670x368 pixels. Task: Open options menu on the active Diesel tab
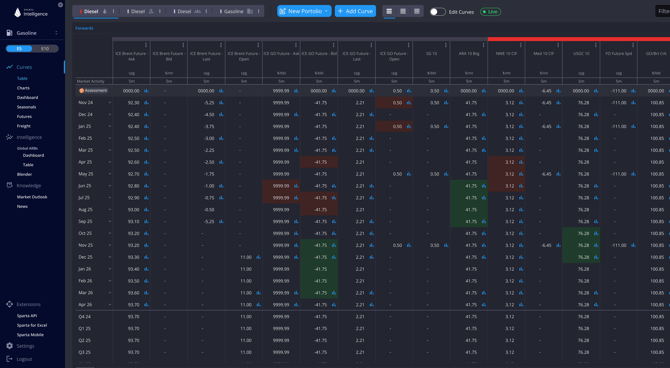(113, 12)
